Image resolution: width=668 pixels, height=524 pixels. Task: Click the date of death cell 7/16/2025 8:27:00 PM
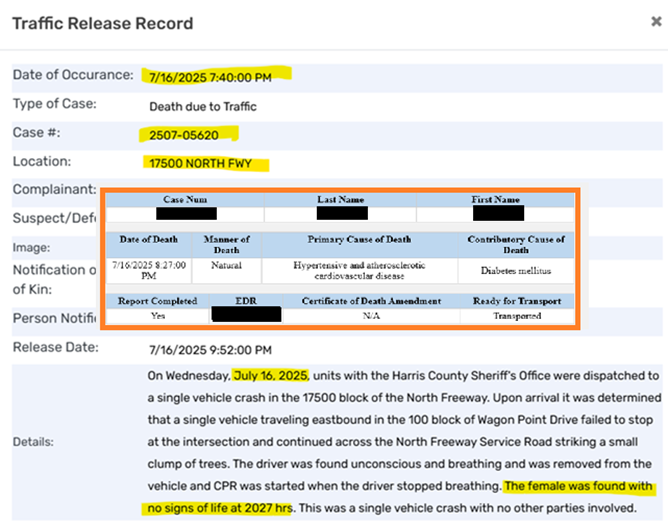coord(149,271)
